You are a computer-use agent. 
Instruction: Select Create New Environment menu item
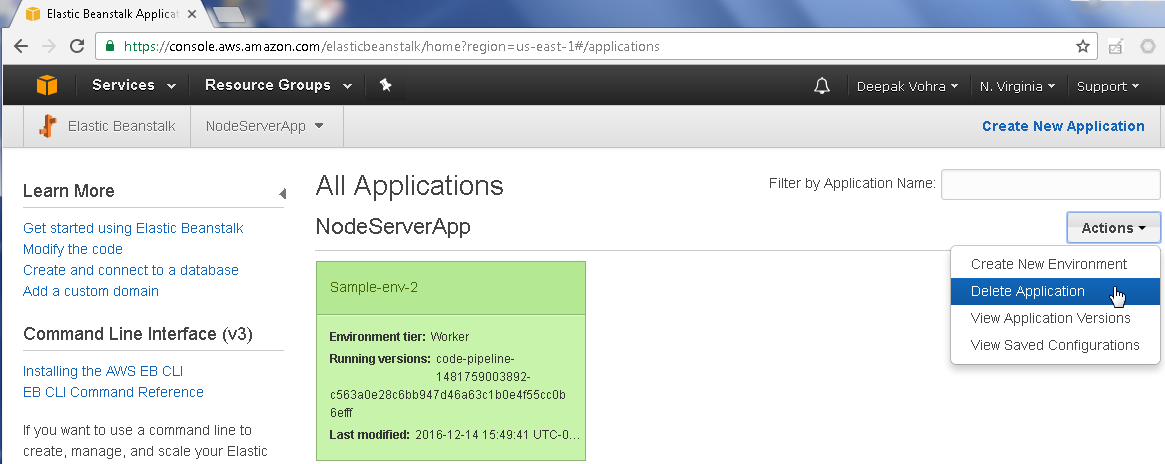(1055, 264)
